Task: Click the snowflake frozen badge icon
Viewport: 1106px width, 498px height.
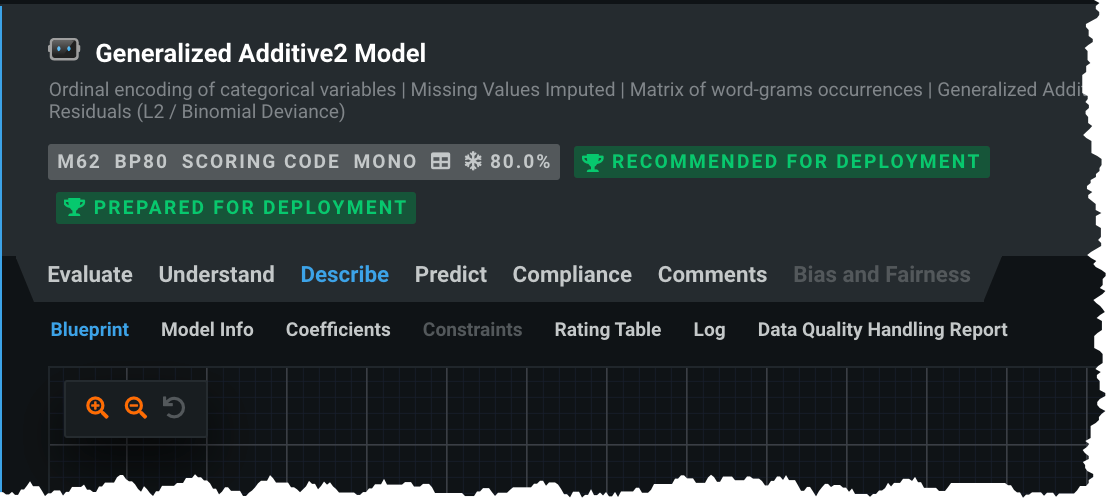Action: 473,162
